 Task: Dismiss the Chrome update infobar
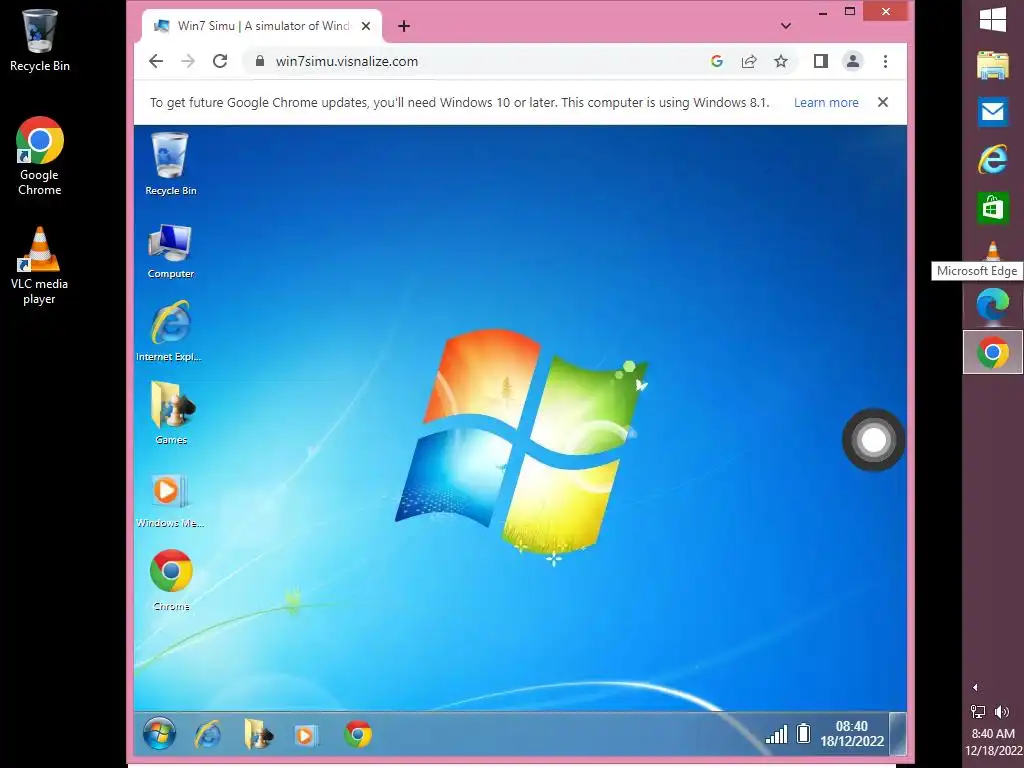pos(883,102)
